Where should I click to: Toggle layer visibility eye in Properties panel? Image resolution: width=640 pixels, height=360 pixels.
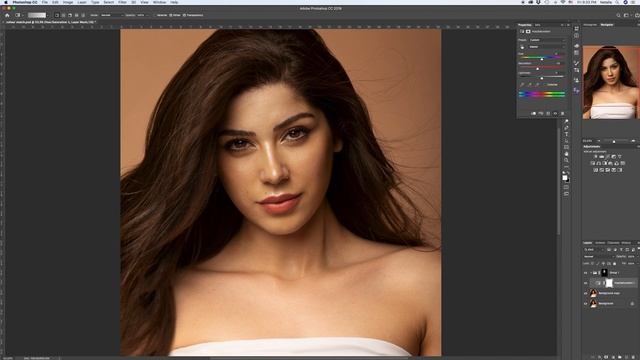tap(555, 113)
